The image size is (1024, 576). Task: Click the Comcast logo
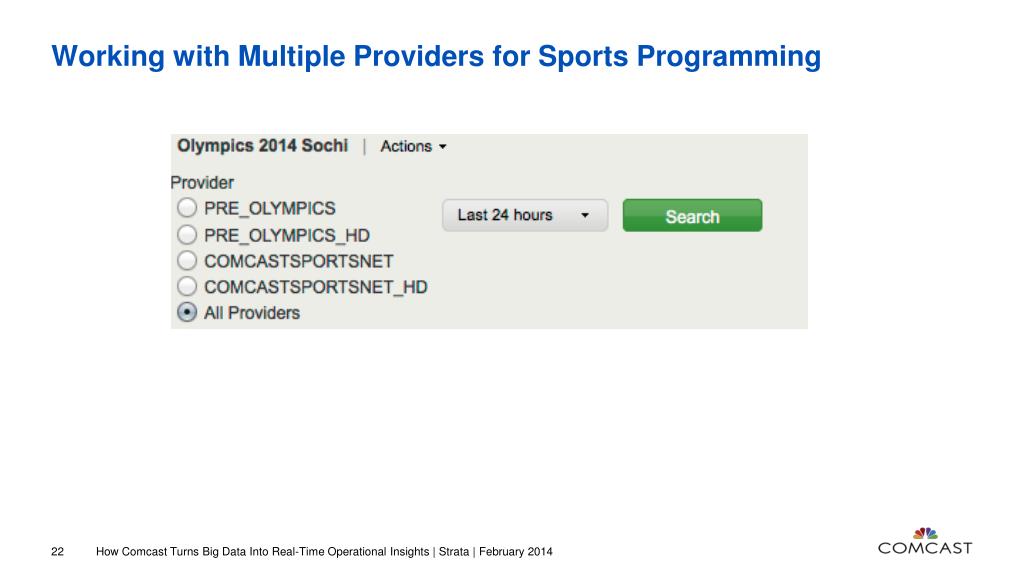925,541
